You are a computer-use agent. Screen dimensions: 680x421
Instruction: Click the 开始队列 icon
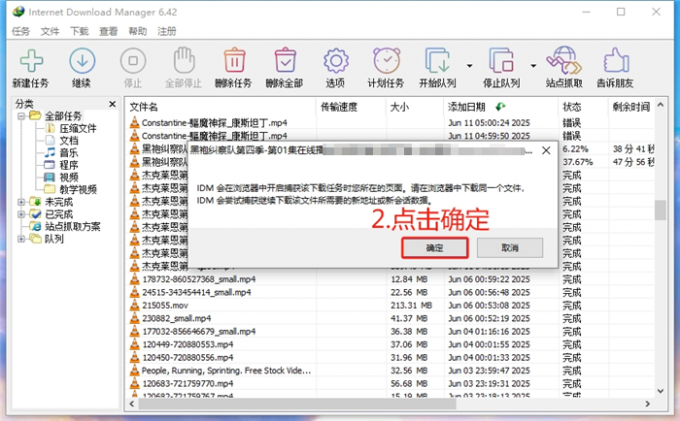point(438,61)
